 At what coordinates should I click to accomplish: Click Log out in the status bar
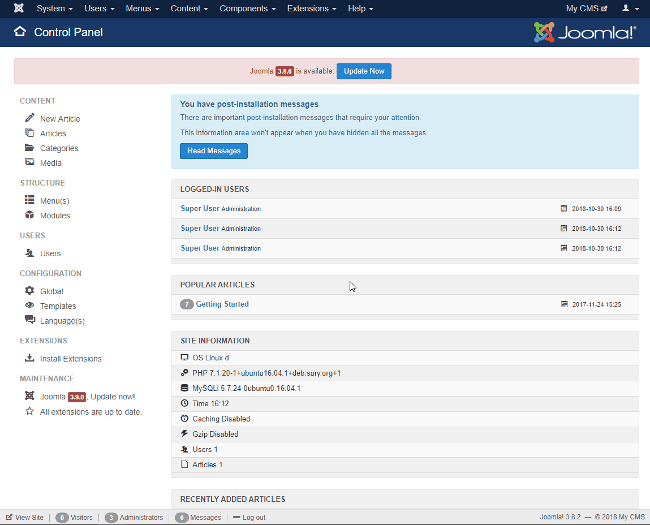[254, 518]
